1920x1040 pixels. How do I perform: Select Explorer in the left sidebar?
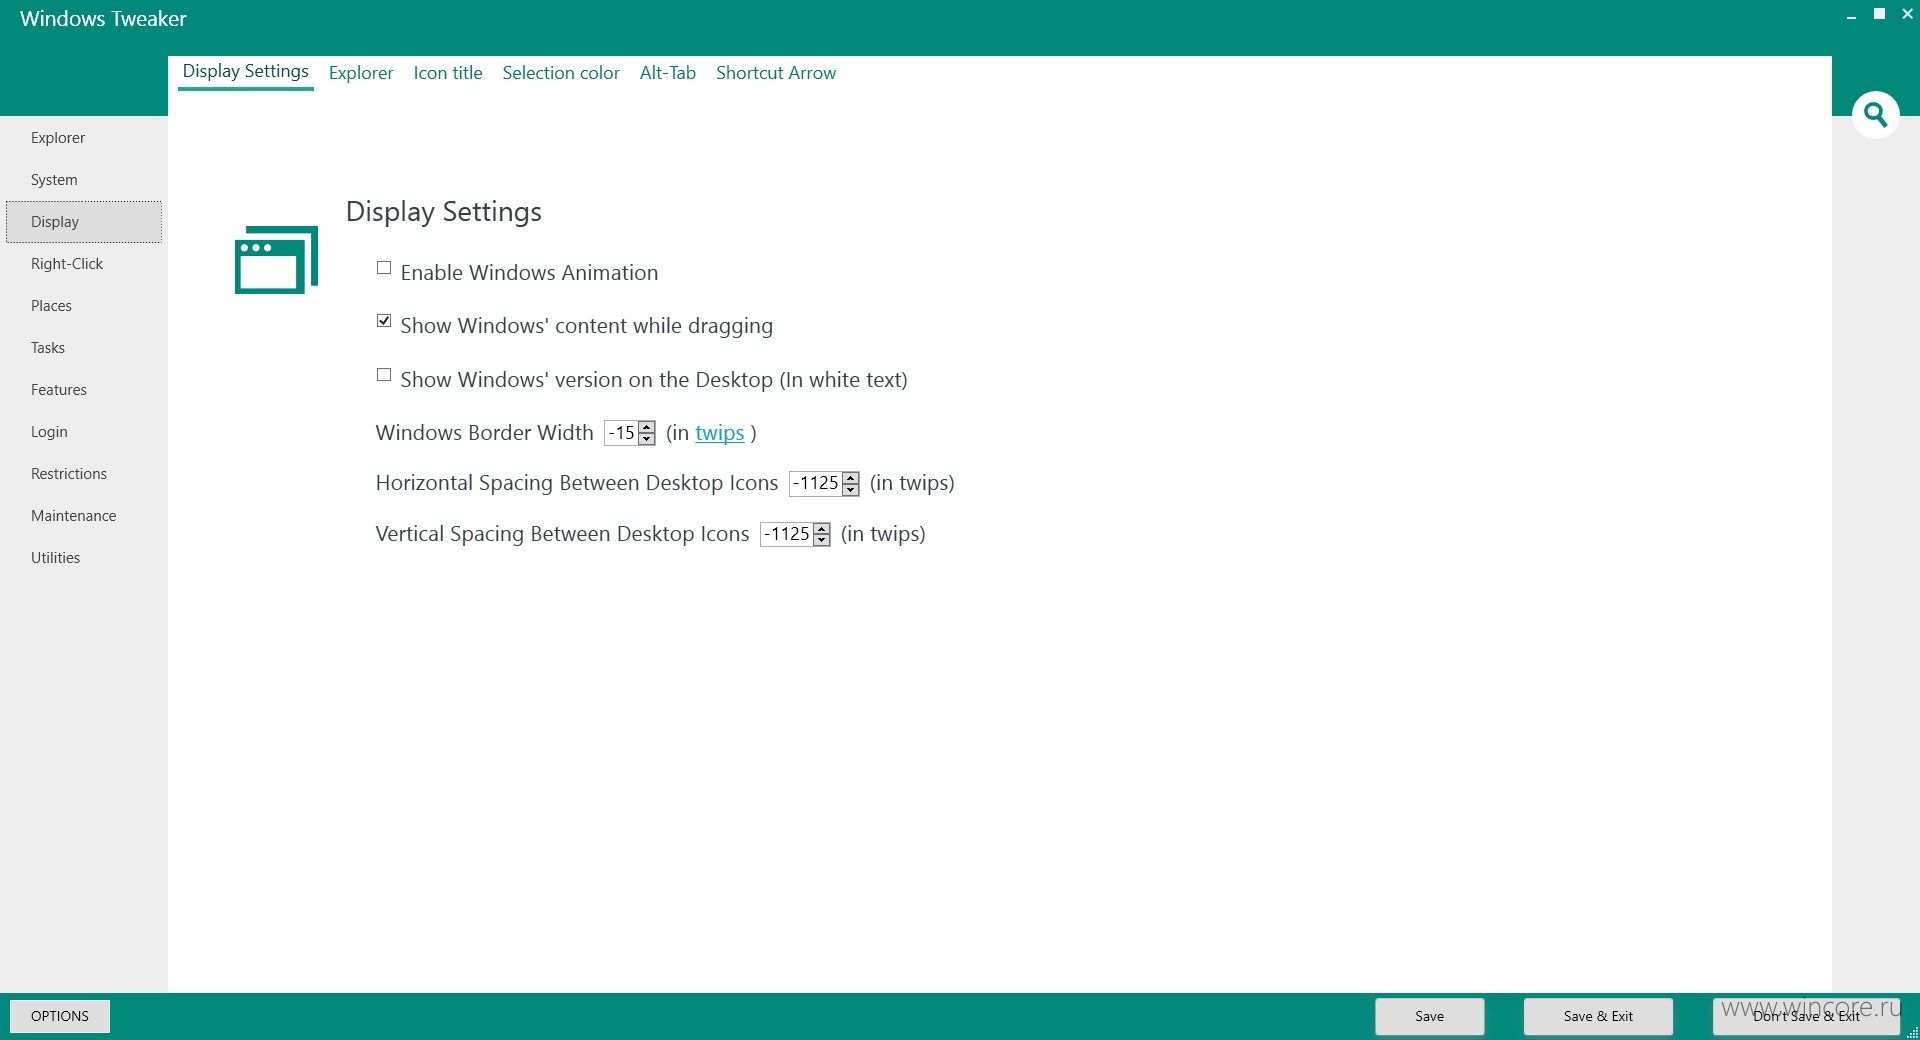[84, 138]
